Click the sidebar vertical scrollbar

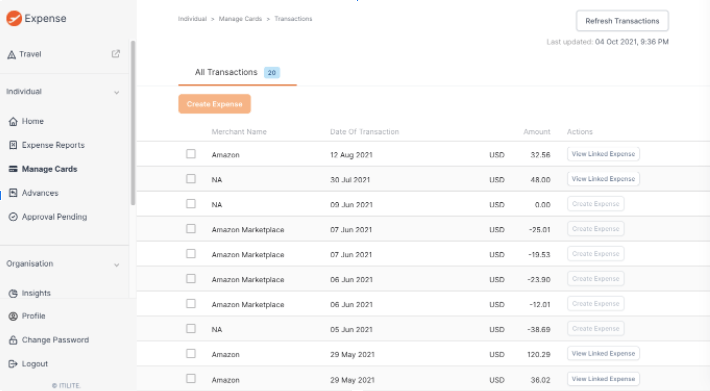[133, 123]
